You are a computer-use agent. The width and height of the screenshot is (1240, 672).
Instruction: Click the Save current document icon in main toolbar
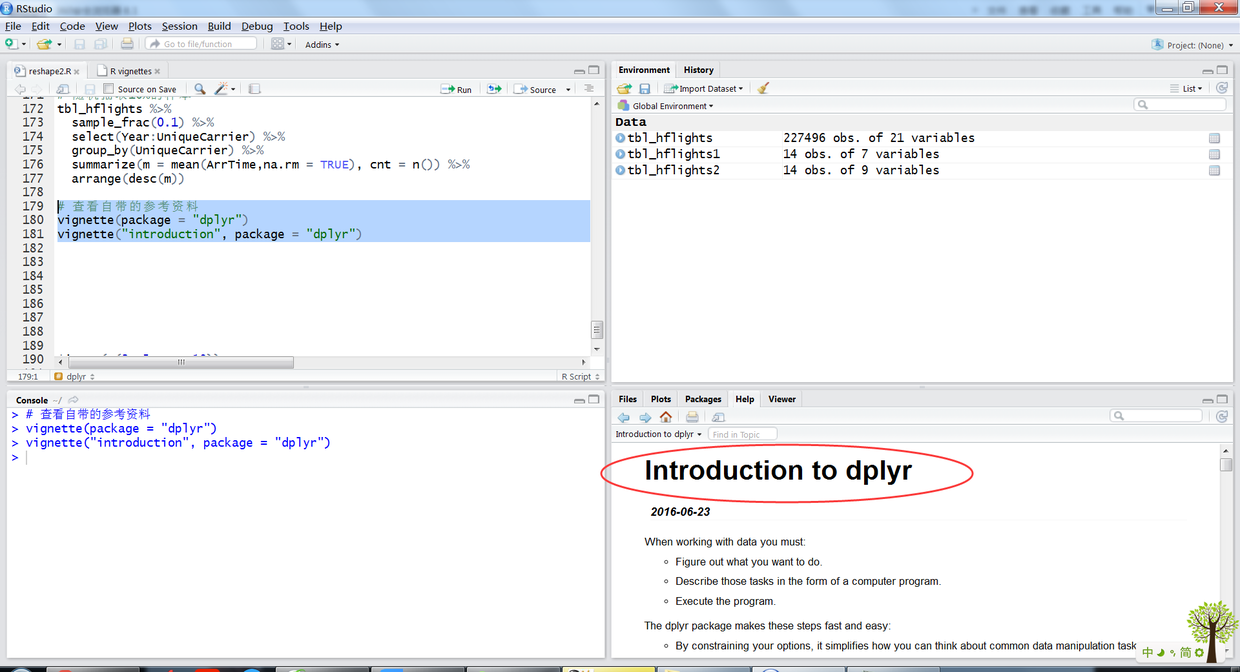[x=80, y=44]
